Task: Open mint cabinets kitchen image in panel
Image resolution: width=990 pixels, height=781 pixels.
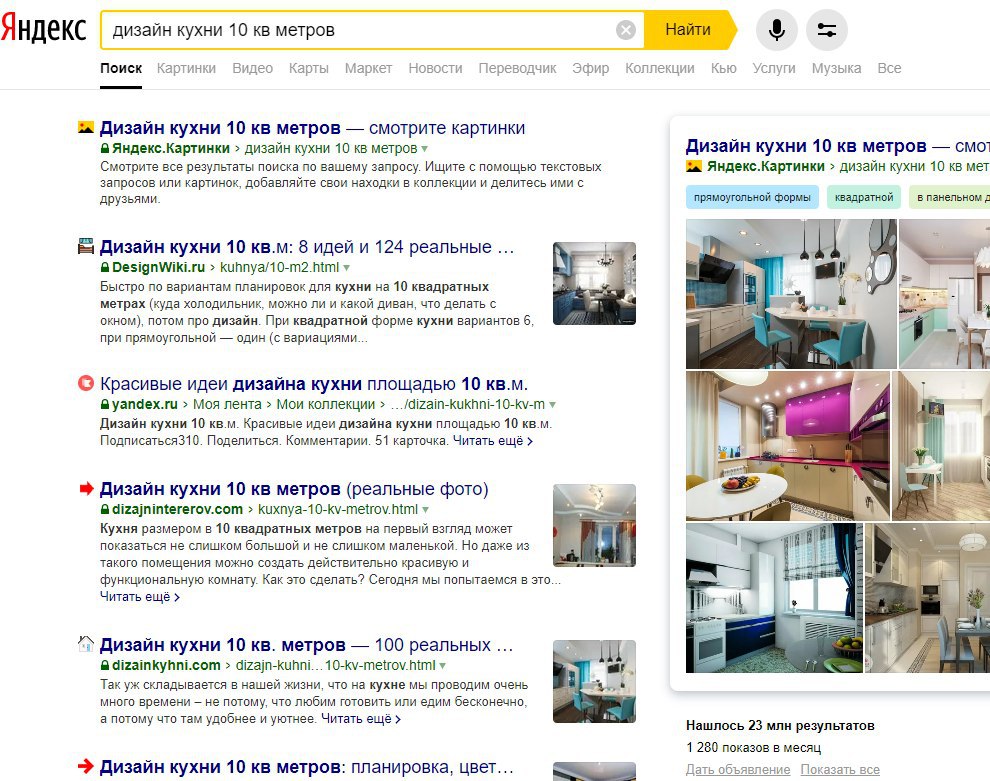Action: point(944,294)
